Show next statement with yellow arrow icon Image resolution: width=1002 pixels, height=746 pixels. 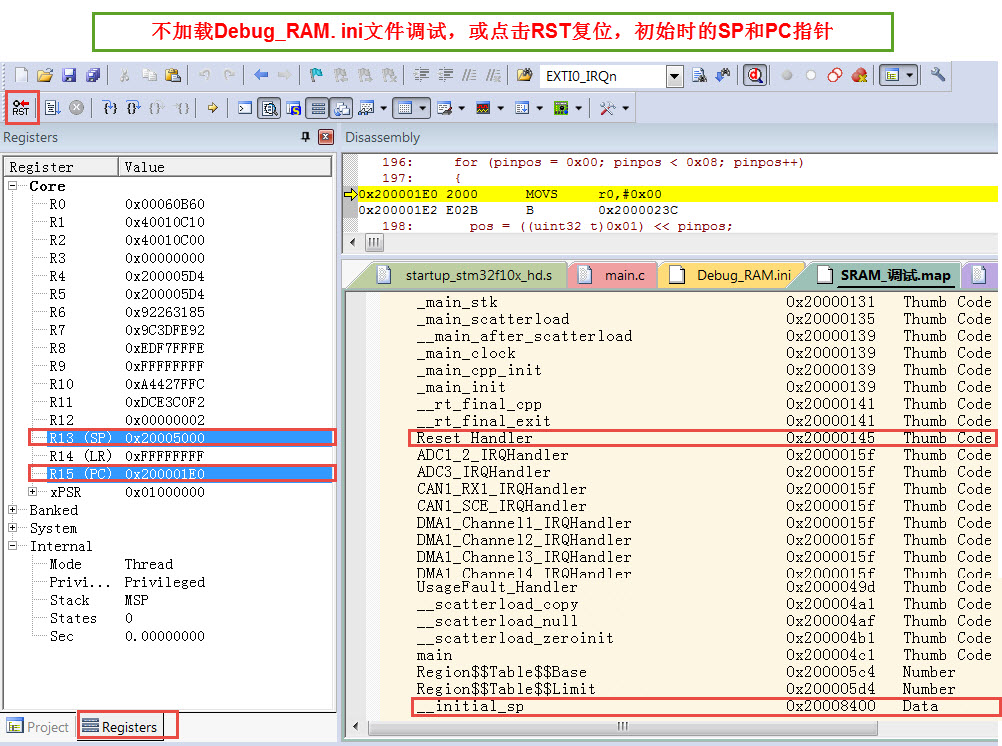(212, 108)
